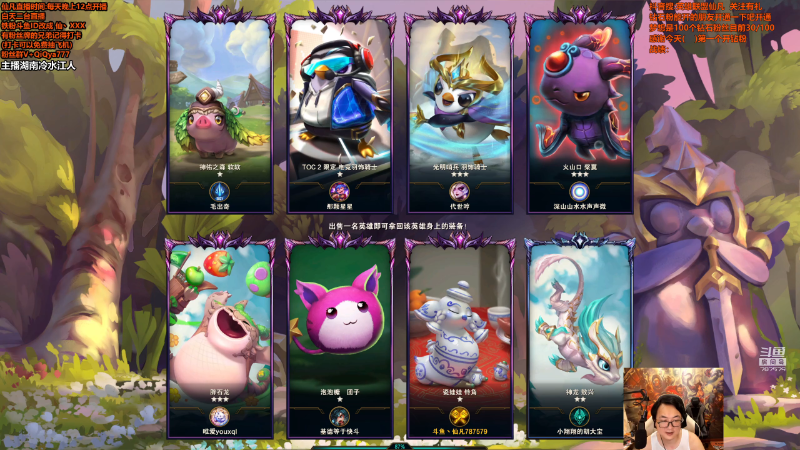Click the glowing blue orb summoner icon

(x=579, y=192)
